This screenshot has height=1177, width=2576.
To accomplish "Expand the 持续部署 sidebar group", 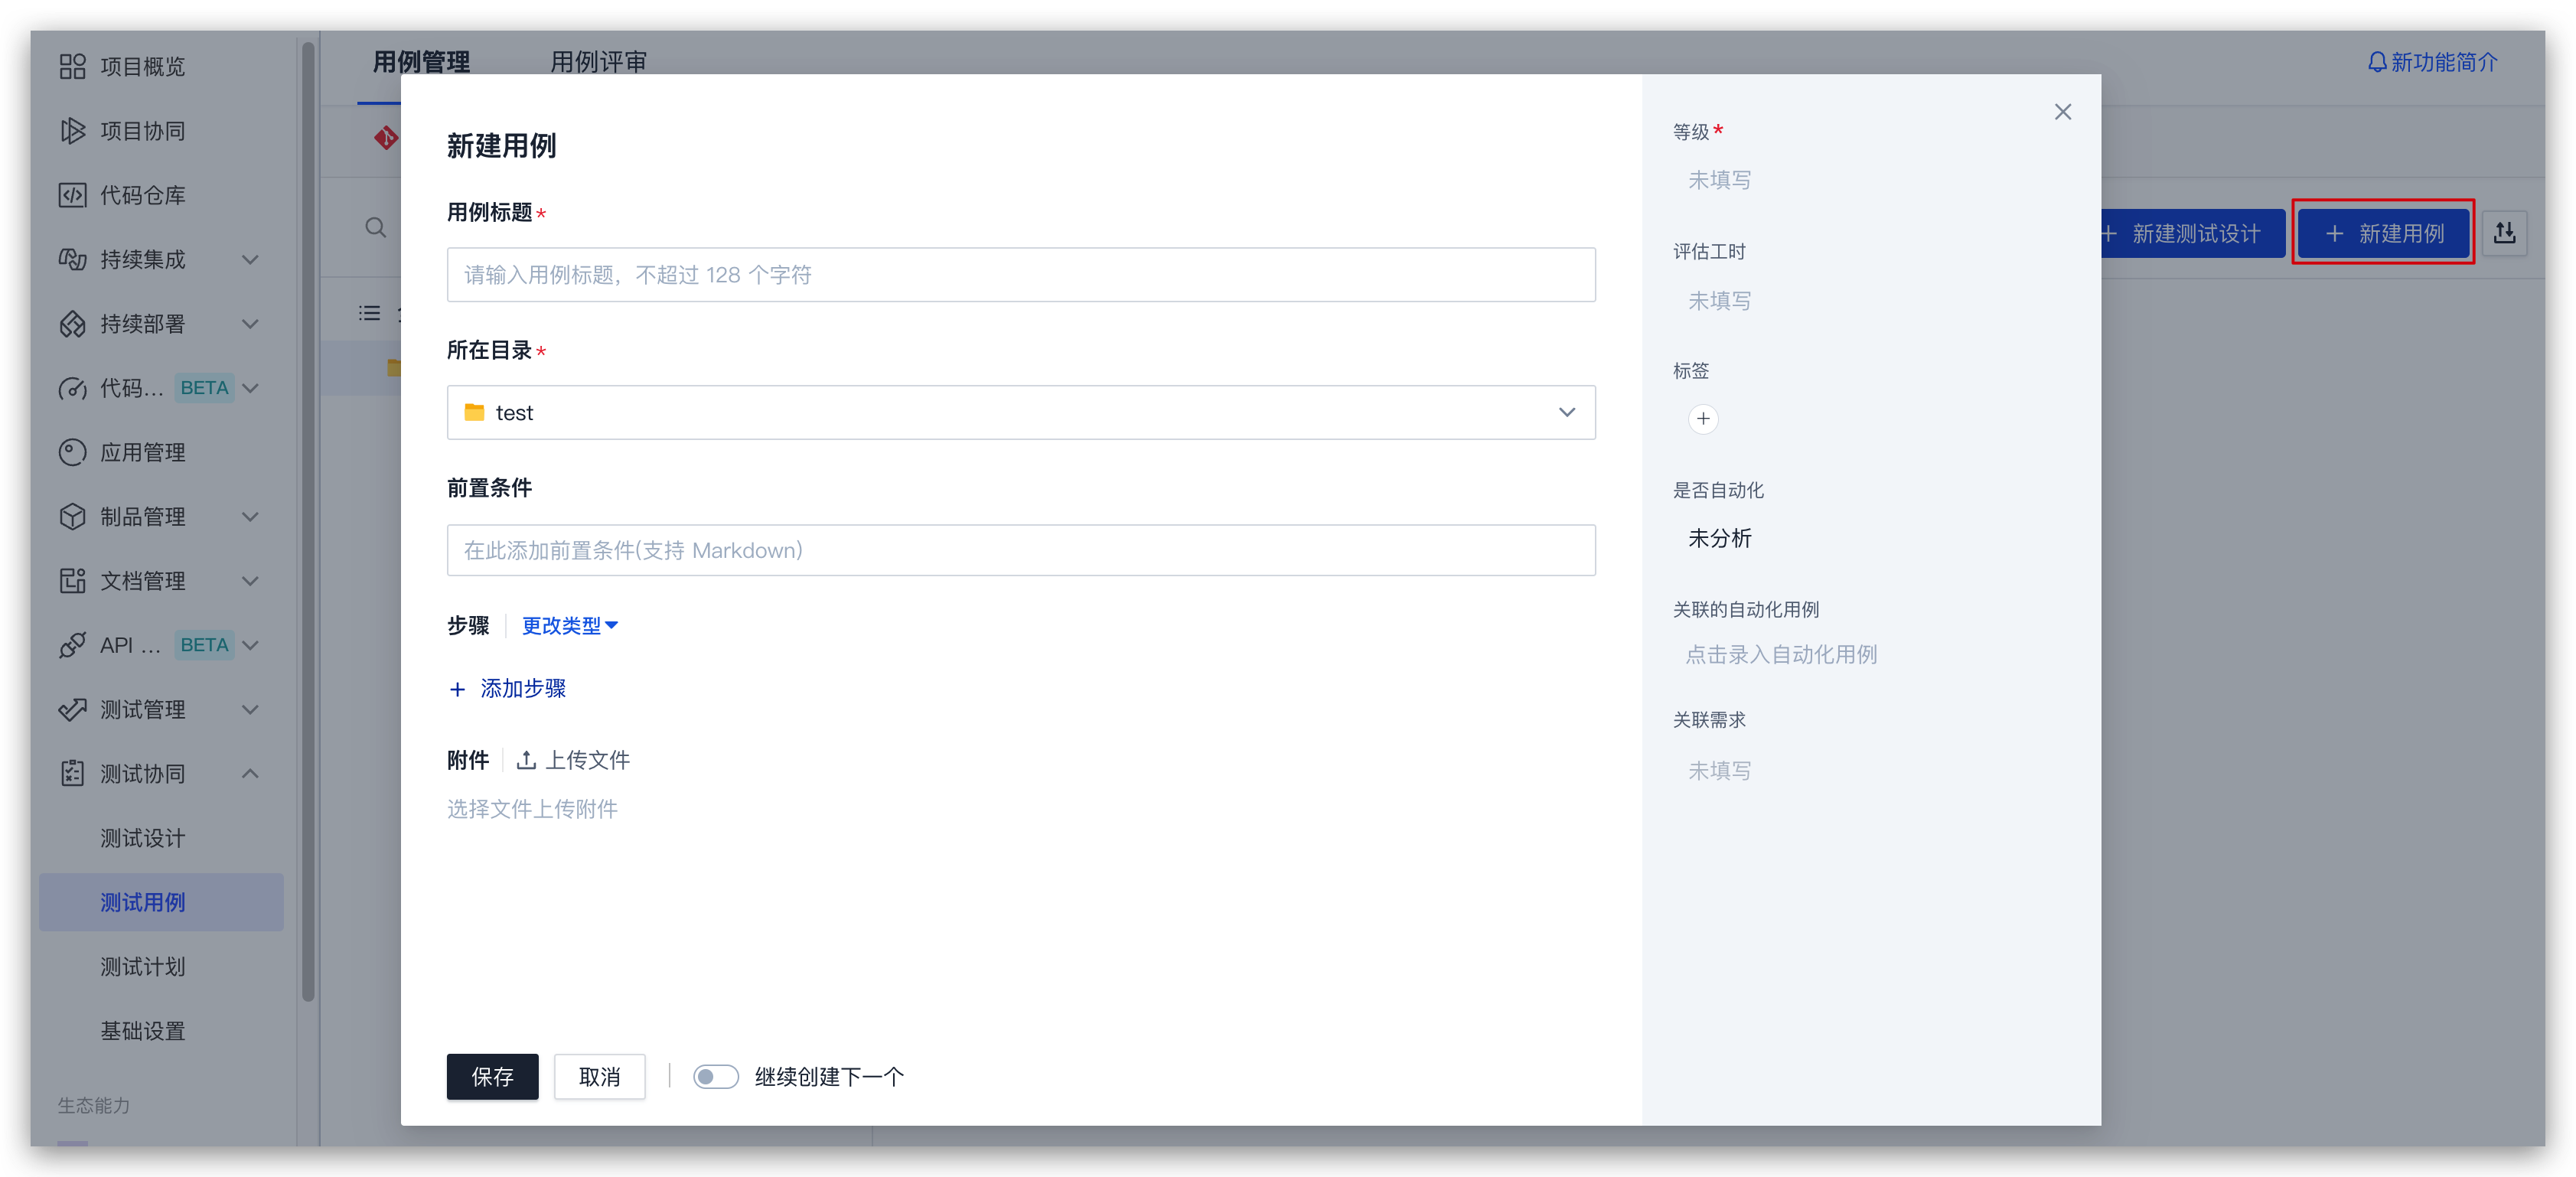I will pyautogui.click(x=251, y=324).
